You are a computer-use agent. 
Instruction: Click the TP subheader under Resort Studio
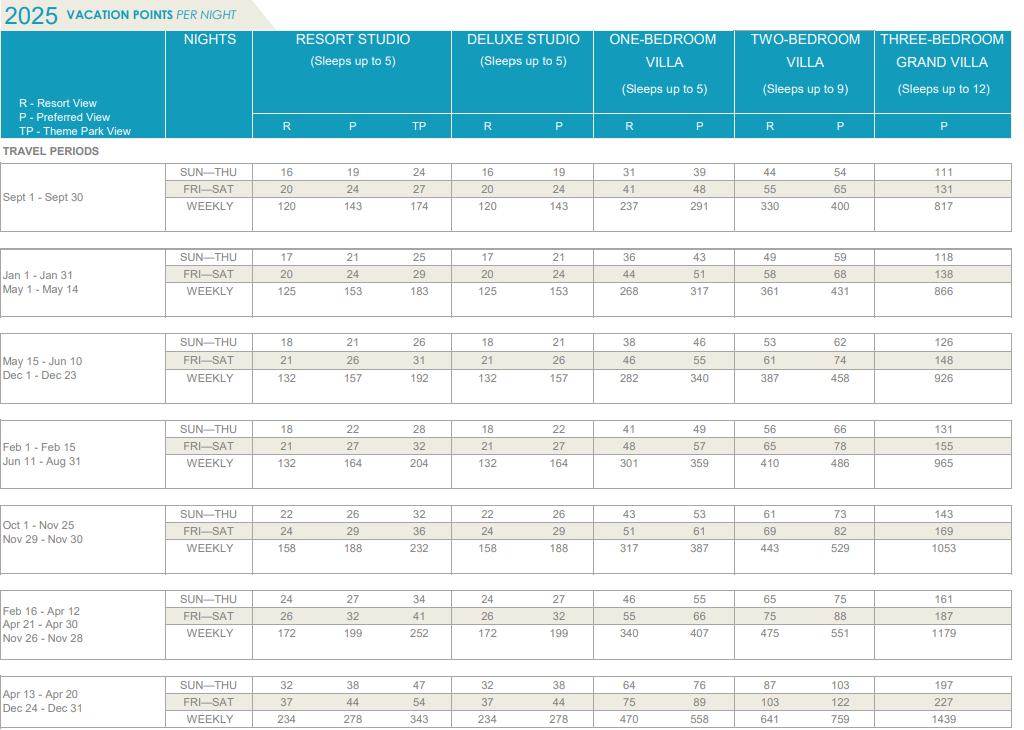coord(419,127)
